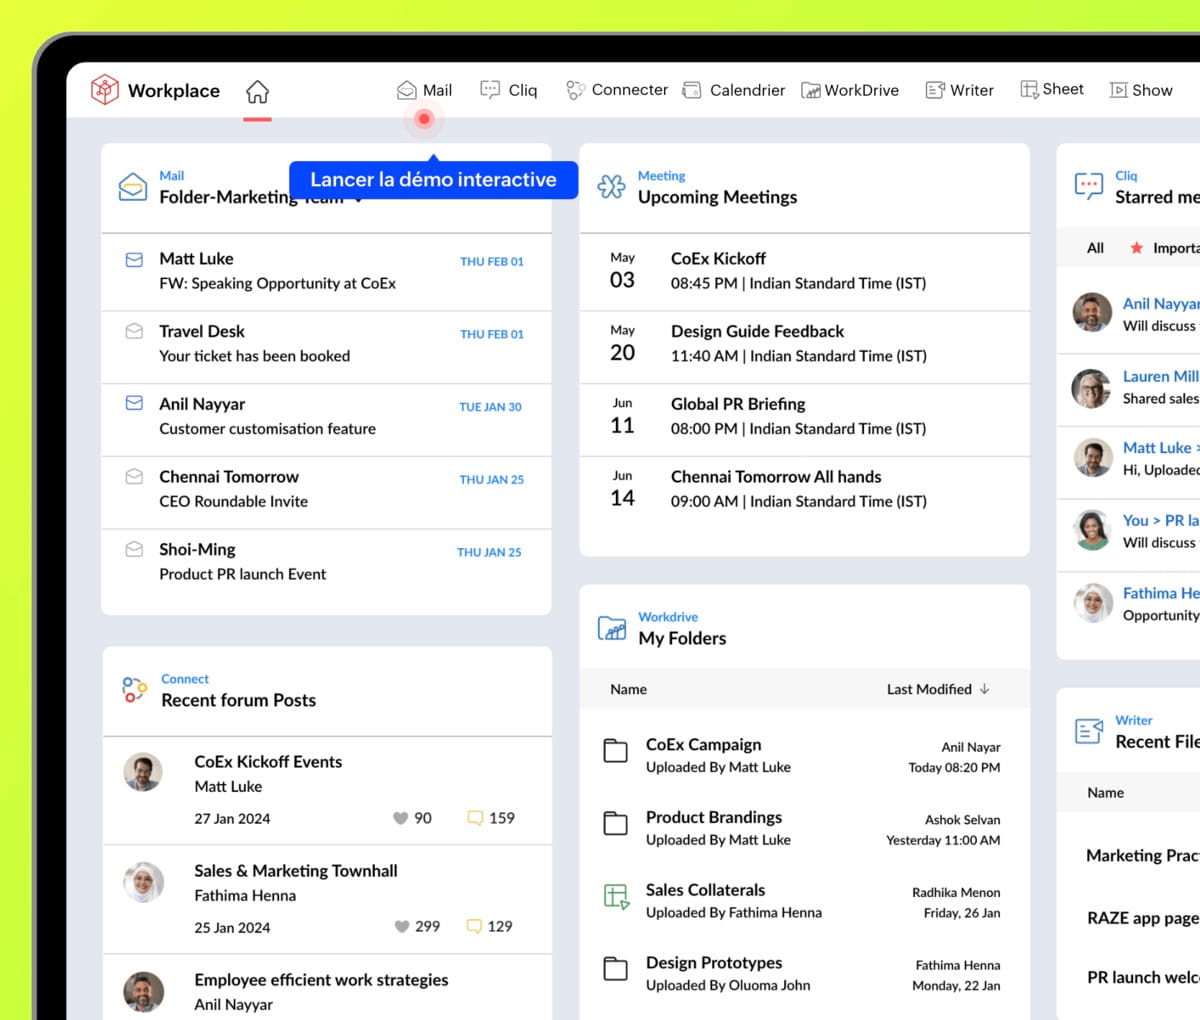Click the Writer Recent Files icon
Image resolution: width=1200 pixels, height=1020 pixels.
pos(1089,731)
